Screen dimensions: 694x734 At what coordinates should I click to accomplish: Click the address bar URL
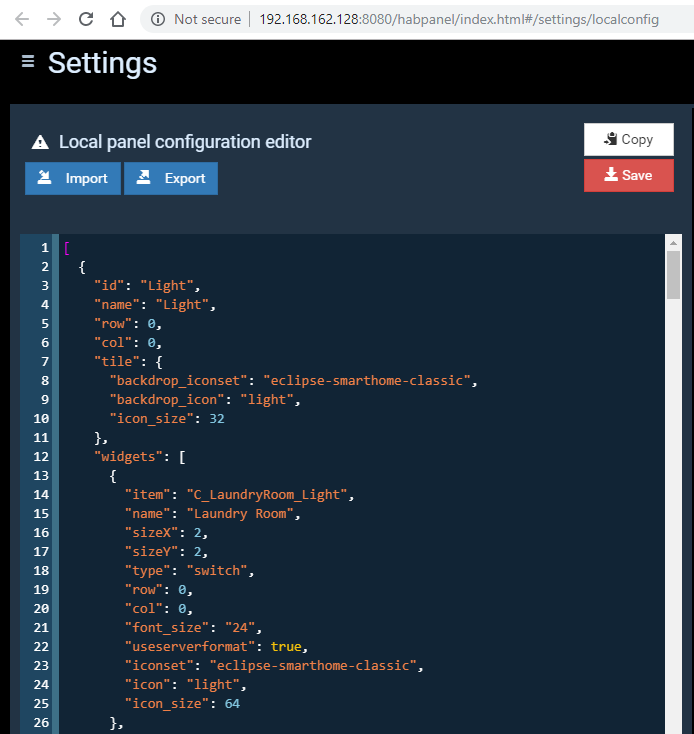tap(459, 19)
